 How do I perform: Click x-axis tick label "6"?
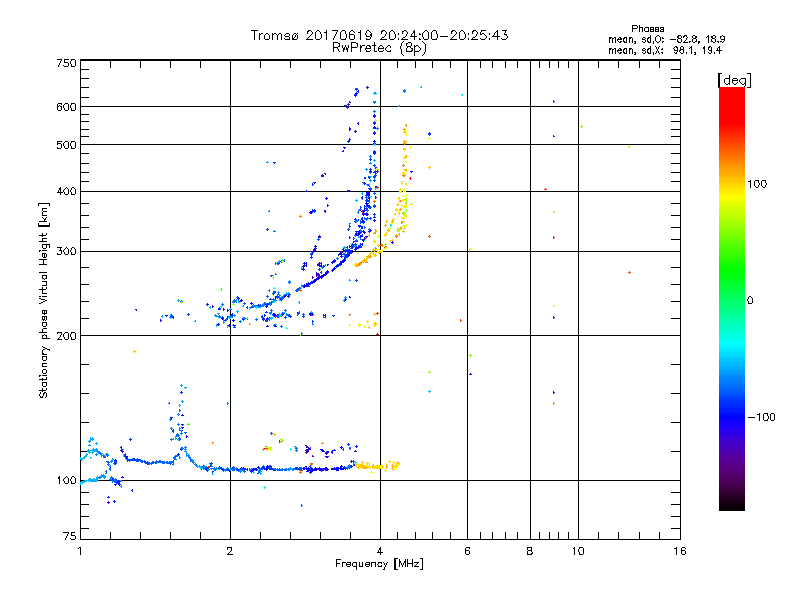coord(467,551)
